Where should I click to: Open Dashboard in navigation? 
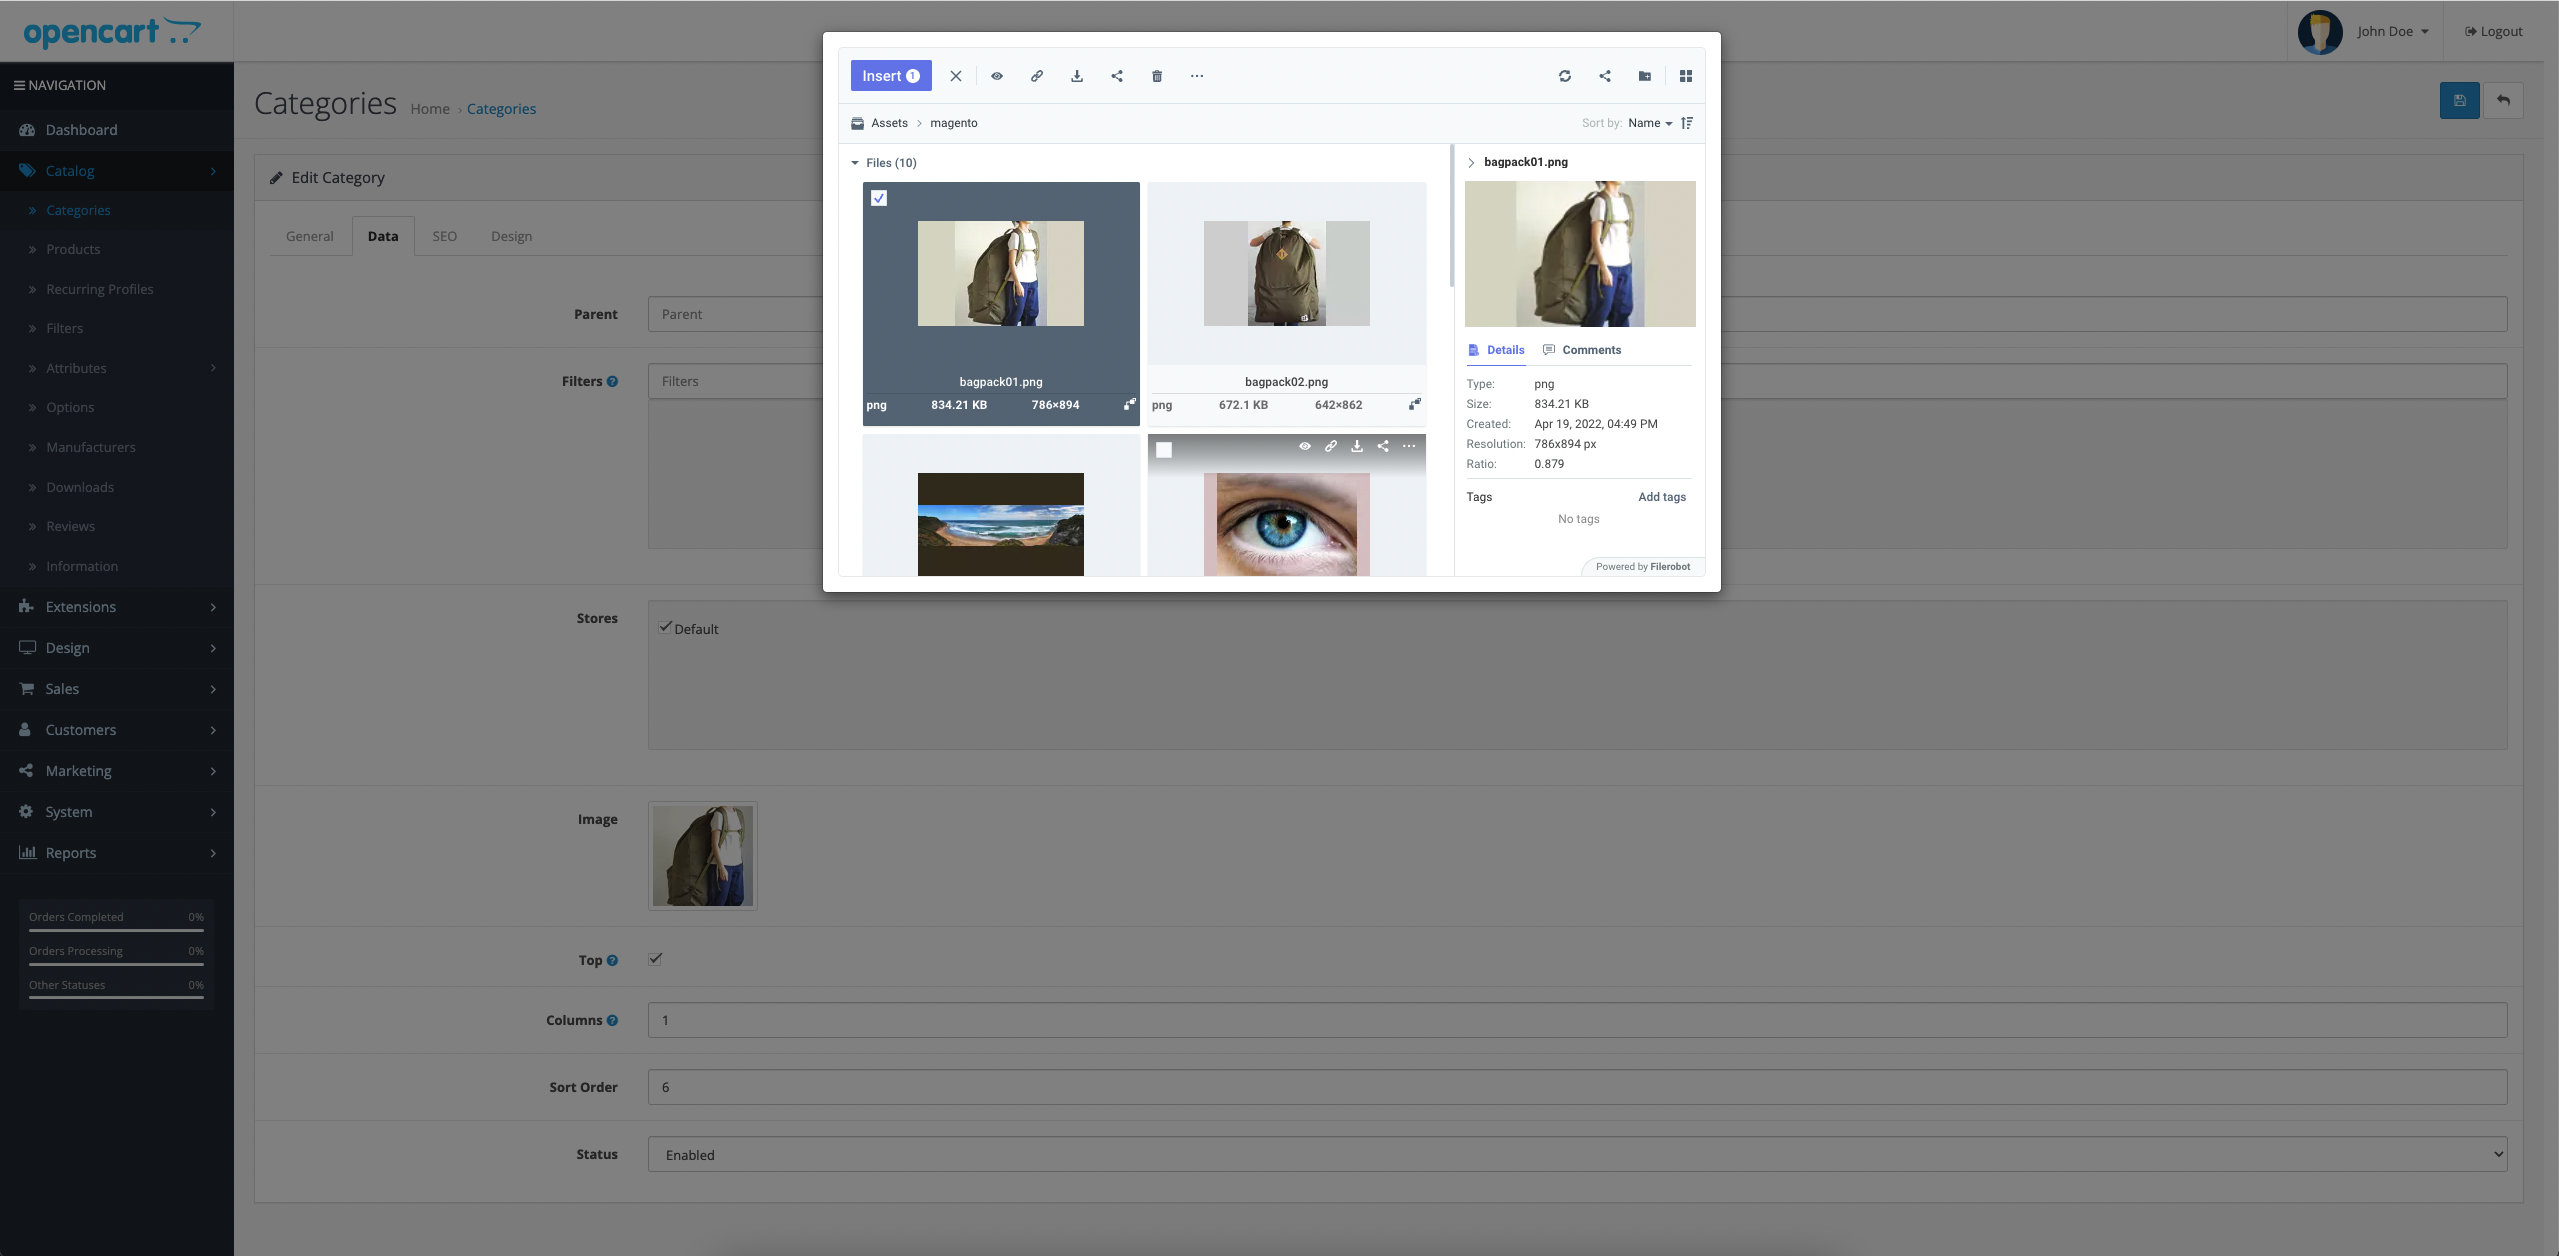[x=117, y=130]
